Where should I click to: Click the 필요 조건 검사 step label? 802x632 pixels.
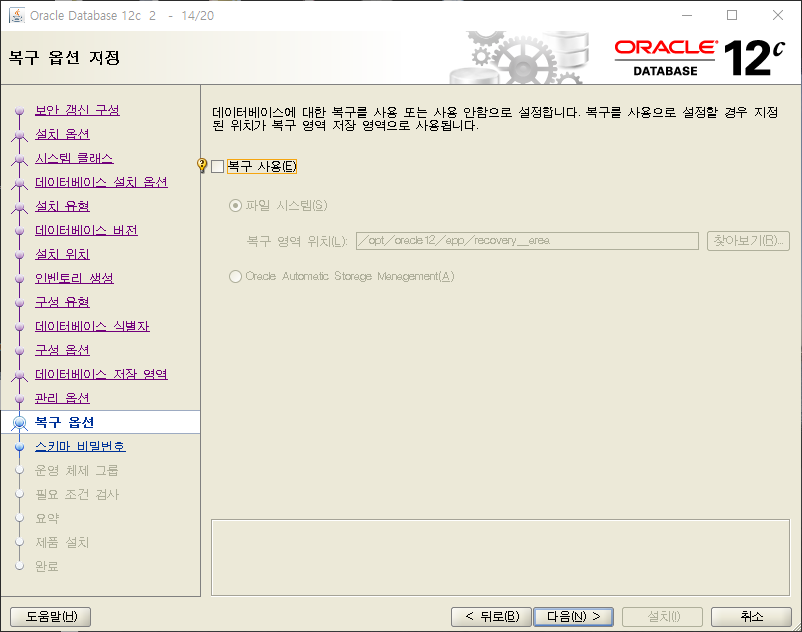click(x=77, y=494)
